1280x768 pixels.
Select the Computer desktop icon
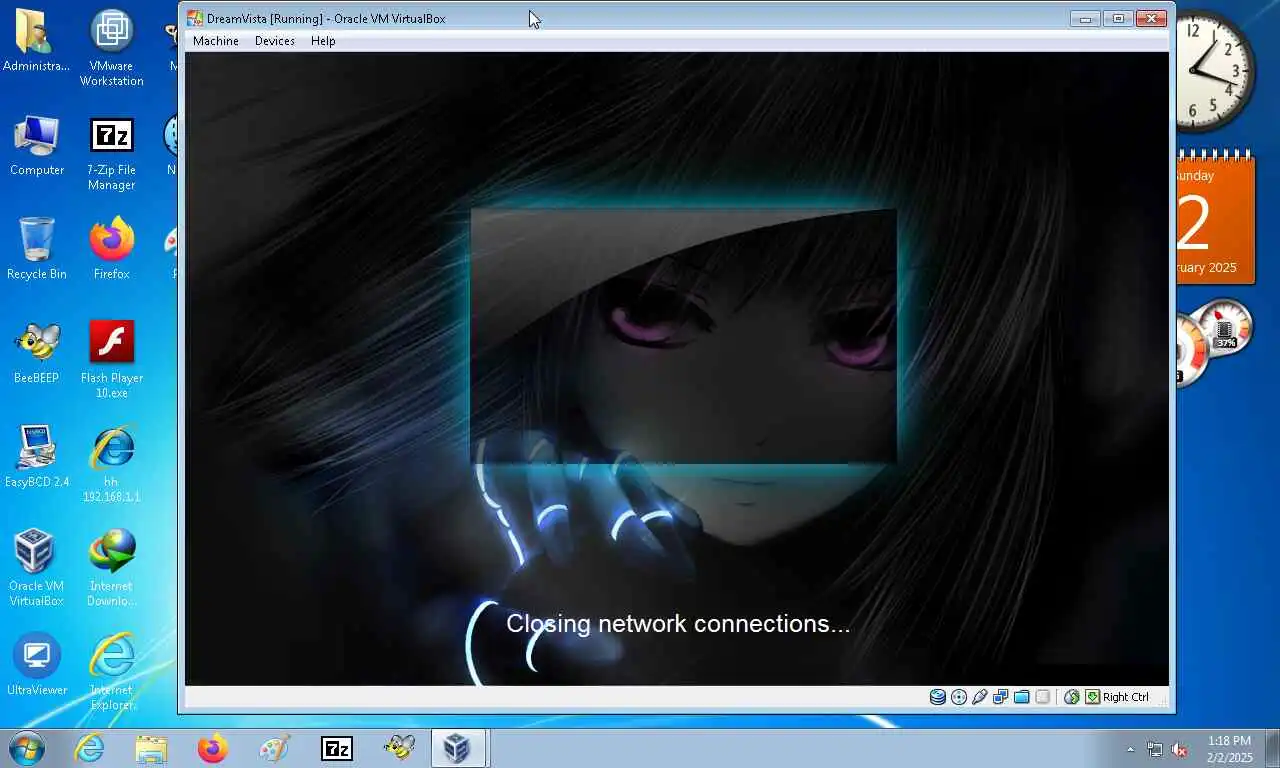coord(37,146)
